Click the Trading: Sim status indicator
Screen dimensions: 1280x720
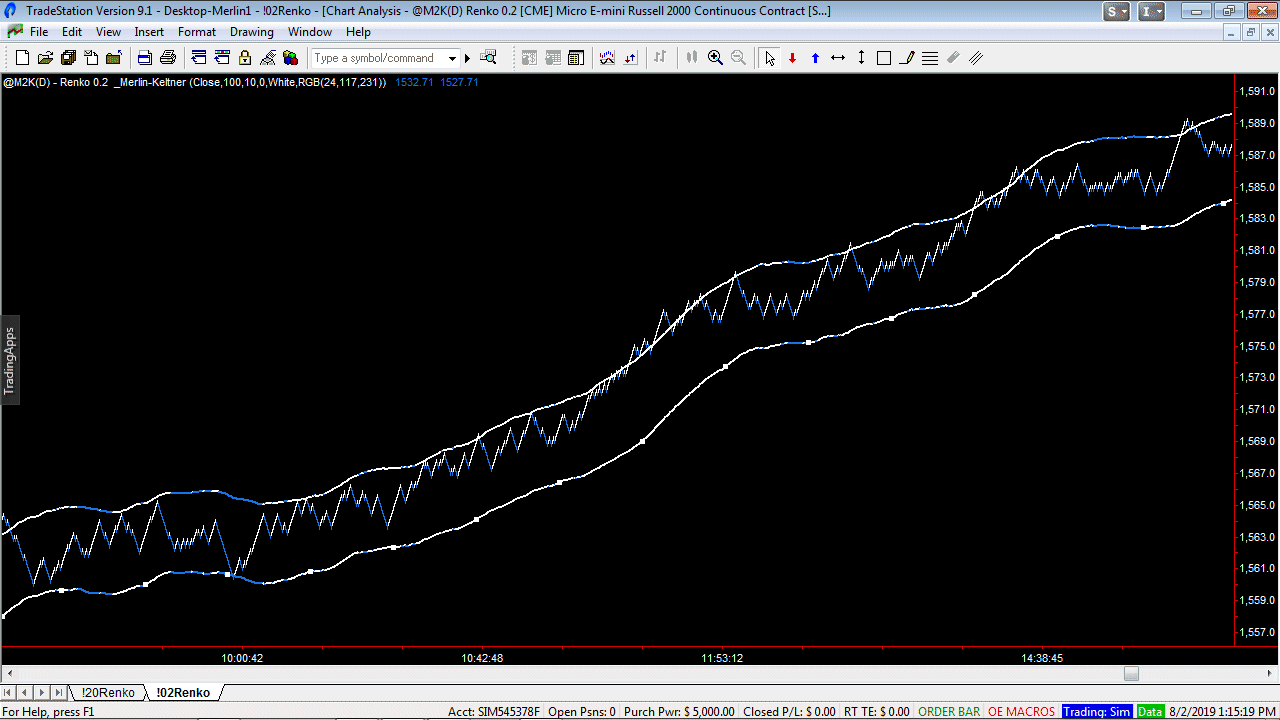pos(1097,712)
